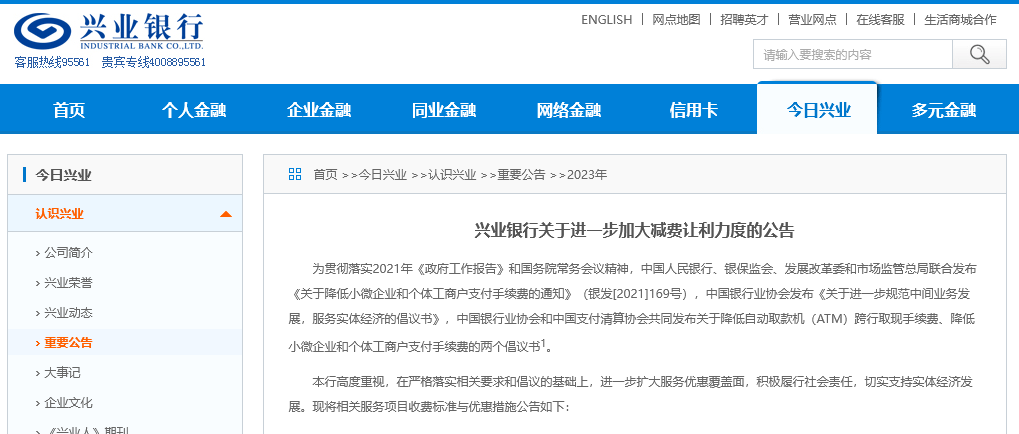Click breadcrumb 重要公告 link
Screen dimensions: 1019x434
point(521,174)
